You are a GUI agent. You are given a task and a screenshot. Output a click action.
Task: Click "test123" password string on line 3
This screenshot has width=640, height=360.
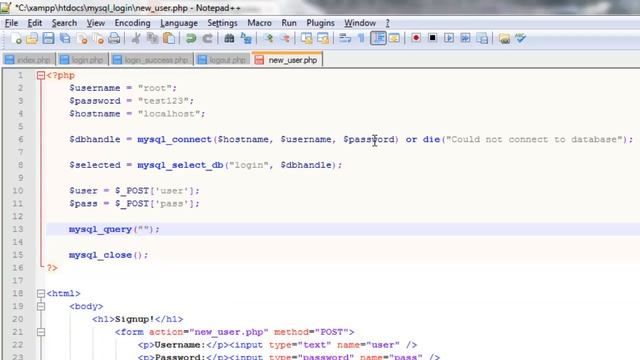coord(163,101)
